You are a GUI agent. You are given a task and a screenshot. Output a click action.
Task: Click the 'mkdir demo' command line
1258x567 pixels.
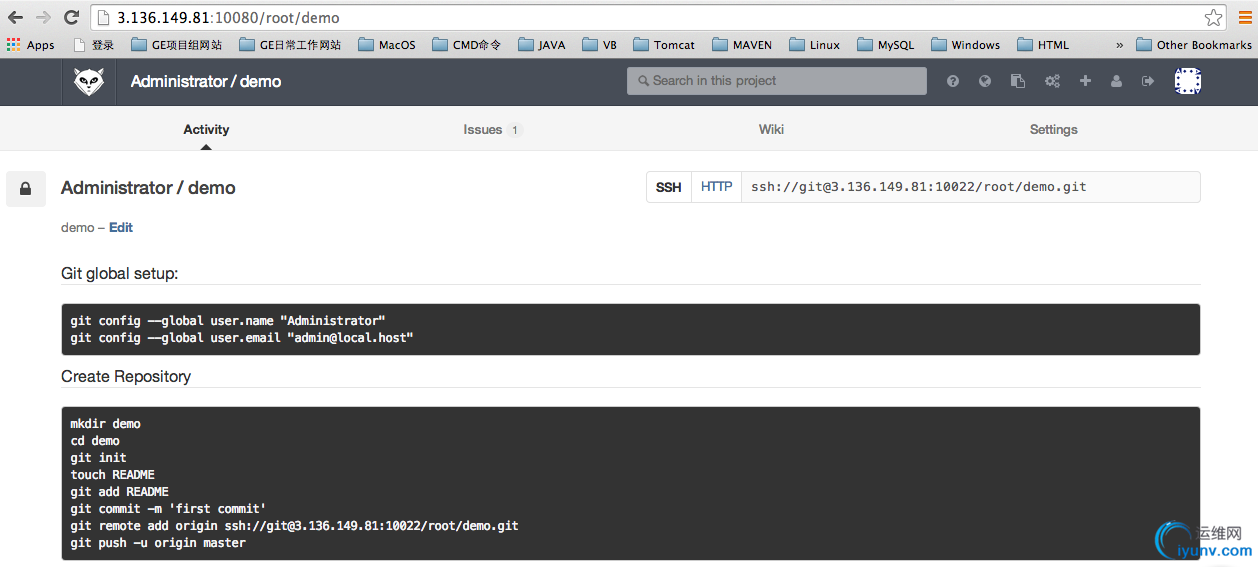[x=105, y=424]
